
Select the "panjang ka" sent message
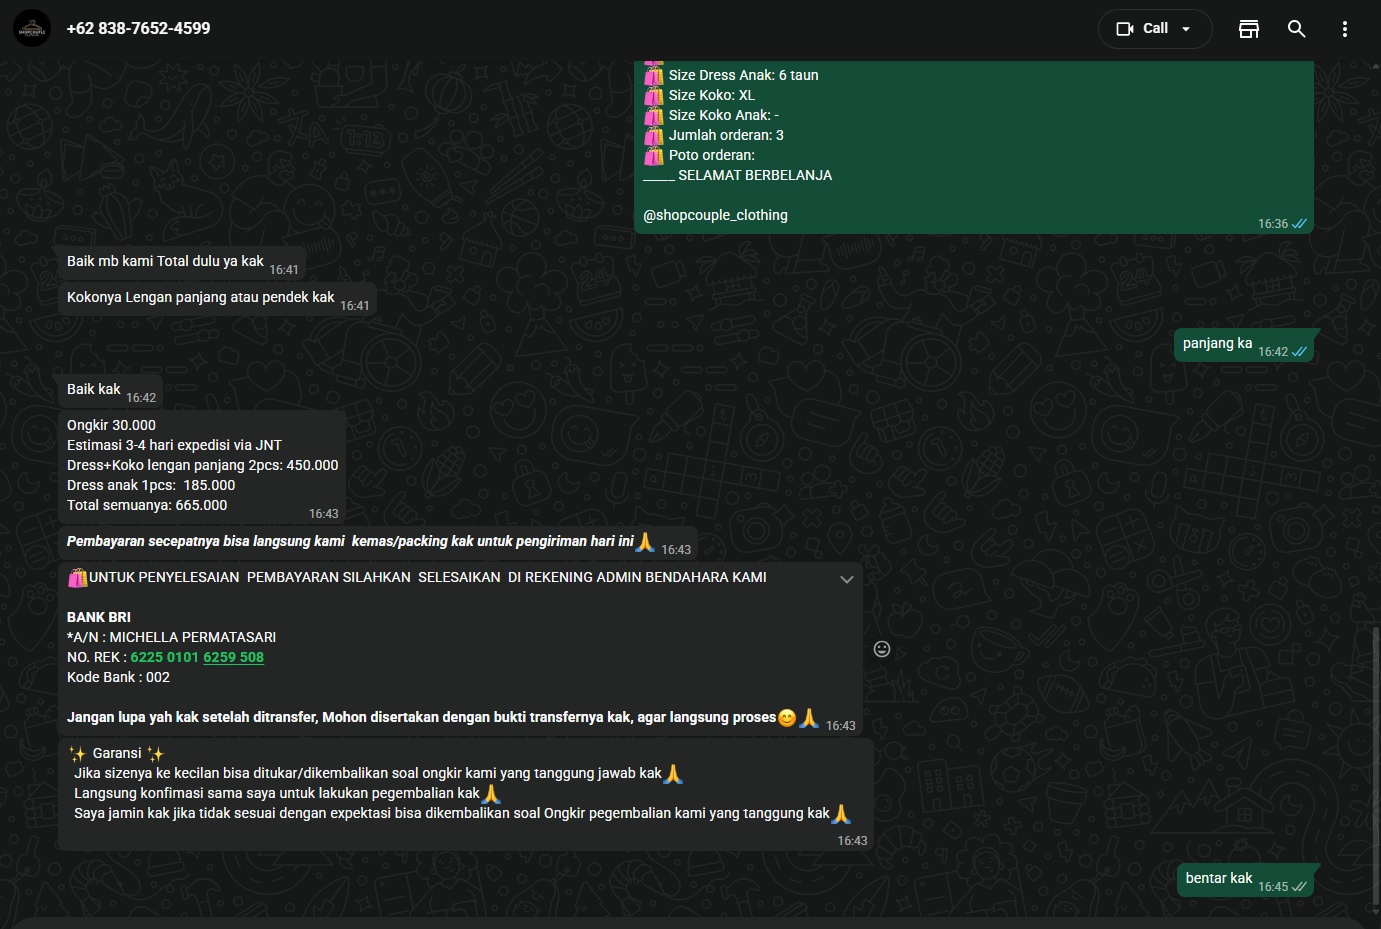1217,344
